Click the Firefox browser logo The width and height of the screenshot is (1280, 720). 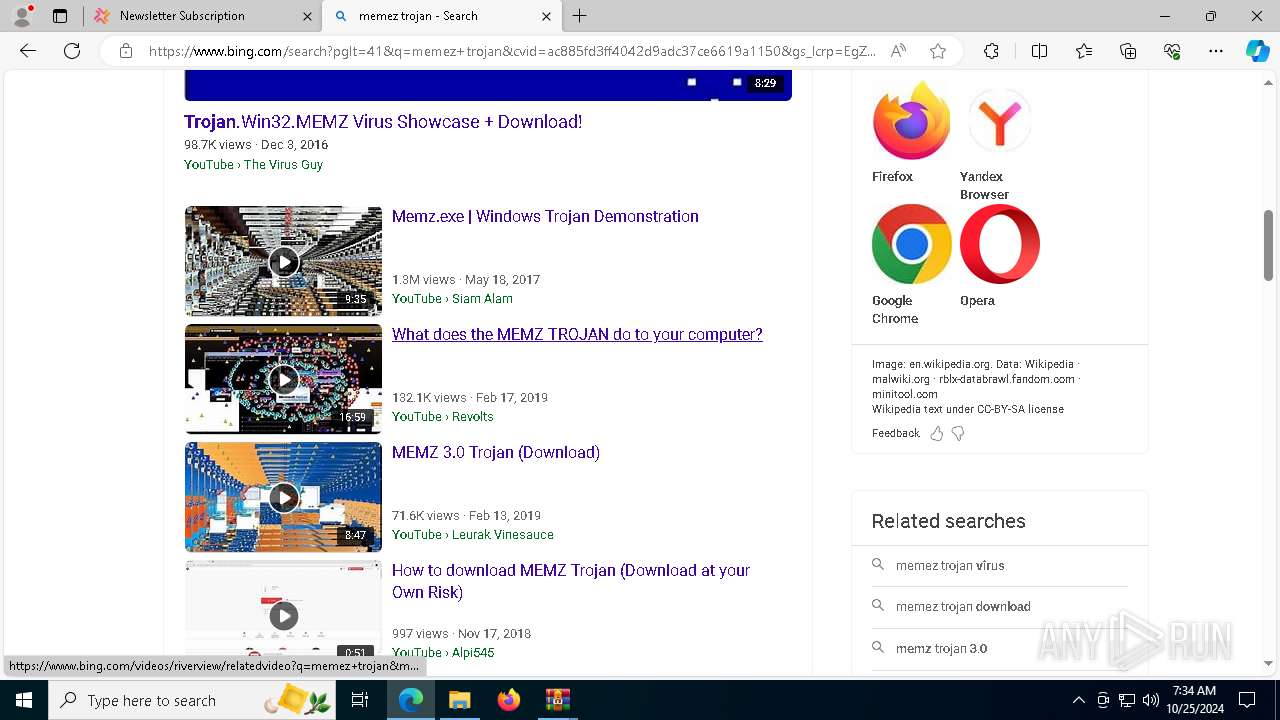911,121
